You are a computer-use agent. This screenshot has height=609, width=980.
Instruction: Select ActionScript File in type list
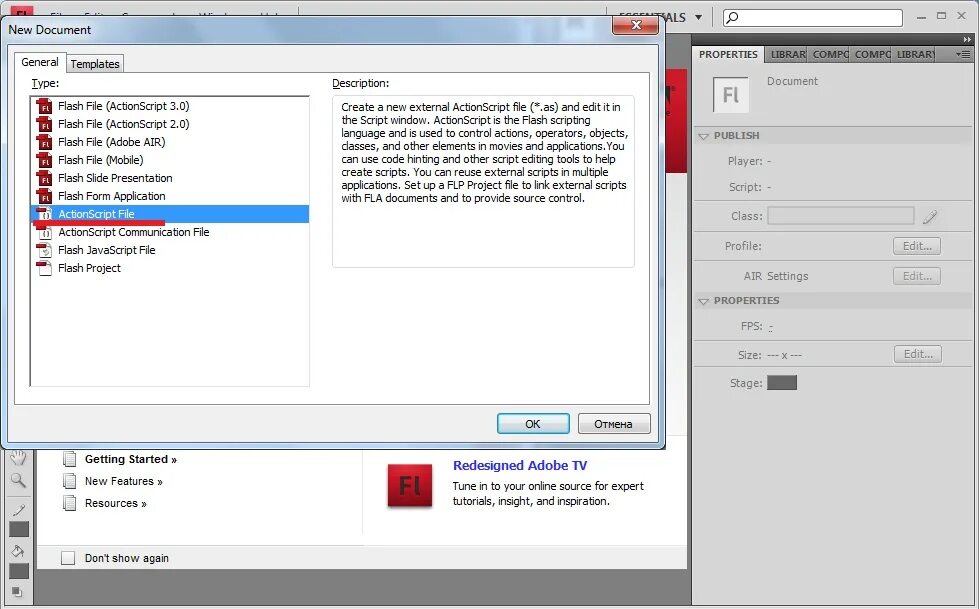click(x=169, y=214)
